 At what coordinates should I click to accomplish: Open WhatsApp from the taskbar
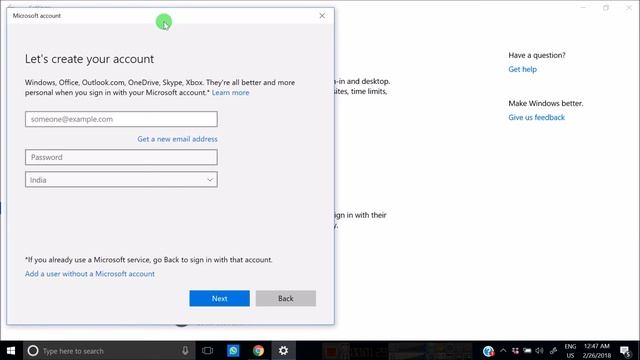tap(233, 351)
